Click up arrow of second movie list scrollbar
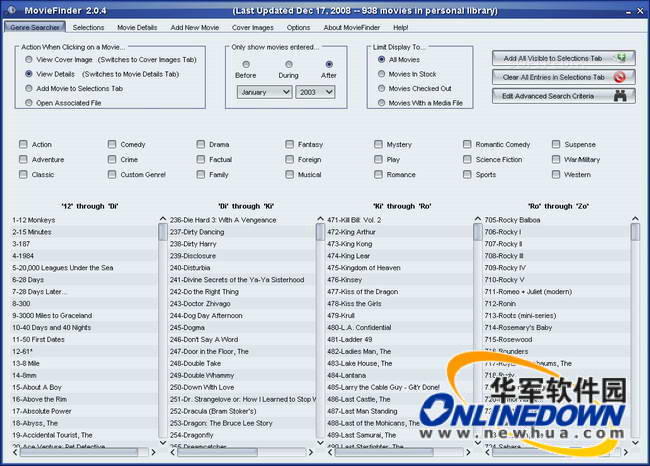 click(320, 218)
